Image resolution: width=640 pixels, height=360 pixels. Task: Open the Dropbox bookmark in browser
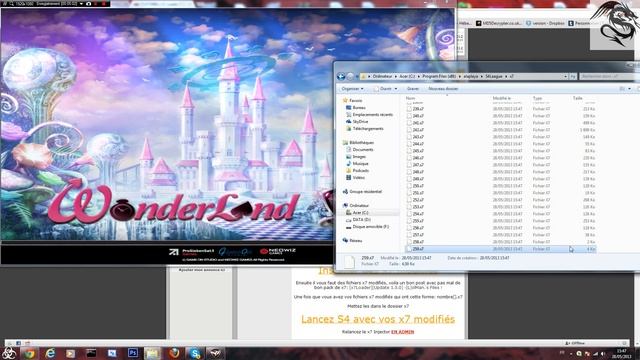[x=545, y=23]
